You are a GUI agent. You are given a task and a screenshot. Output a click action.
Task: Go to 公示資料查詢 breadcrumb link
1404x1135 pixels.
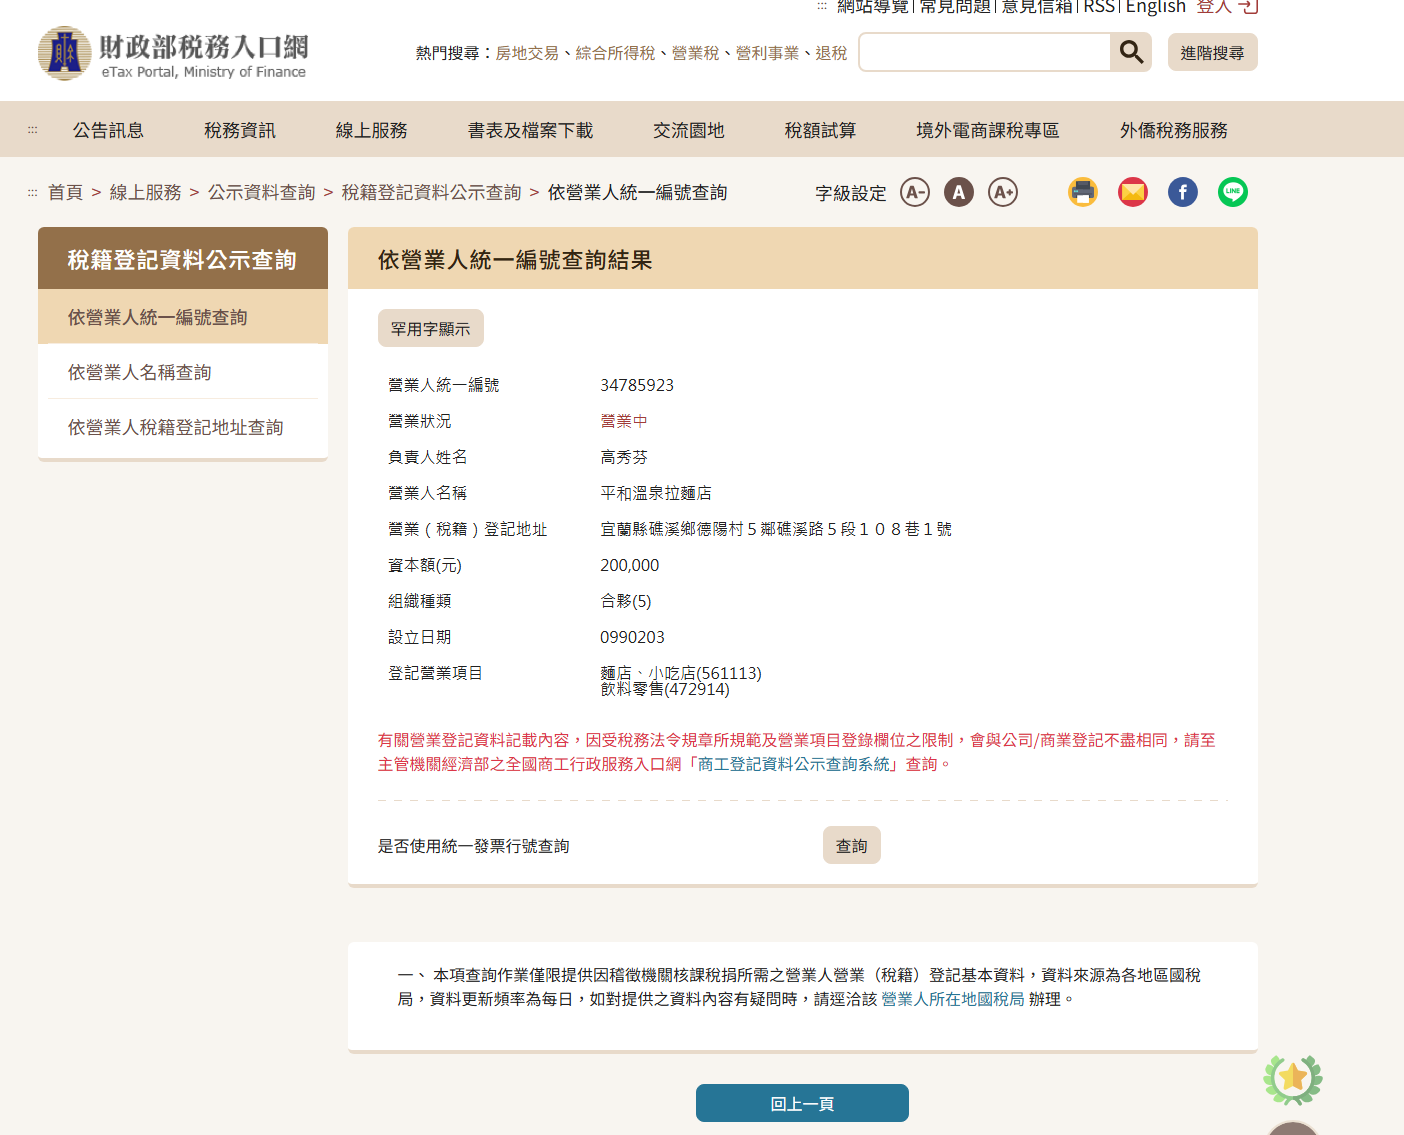[x=262, y=192]
